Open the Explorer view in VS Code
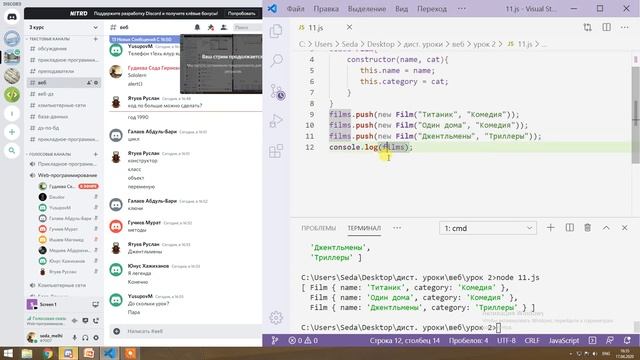This screenshot has width=640, height=360. [x=276, y=31]
